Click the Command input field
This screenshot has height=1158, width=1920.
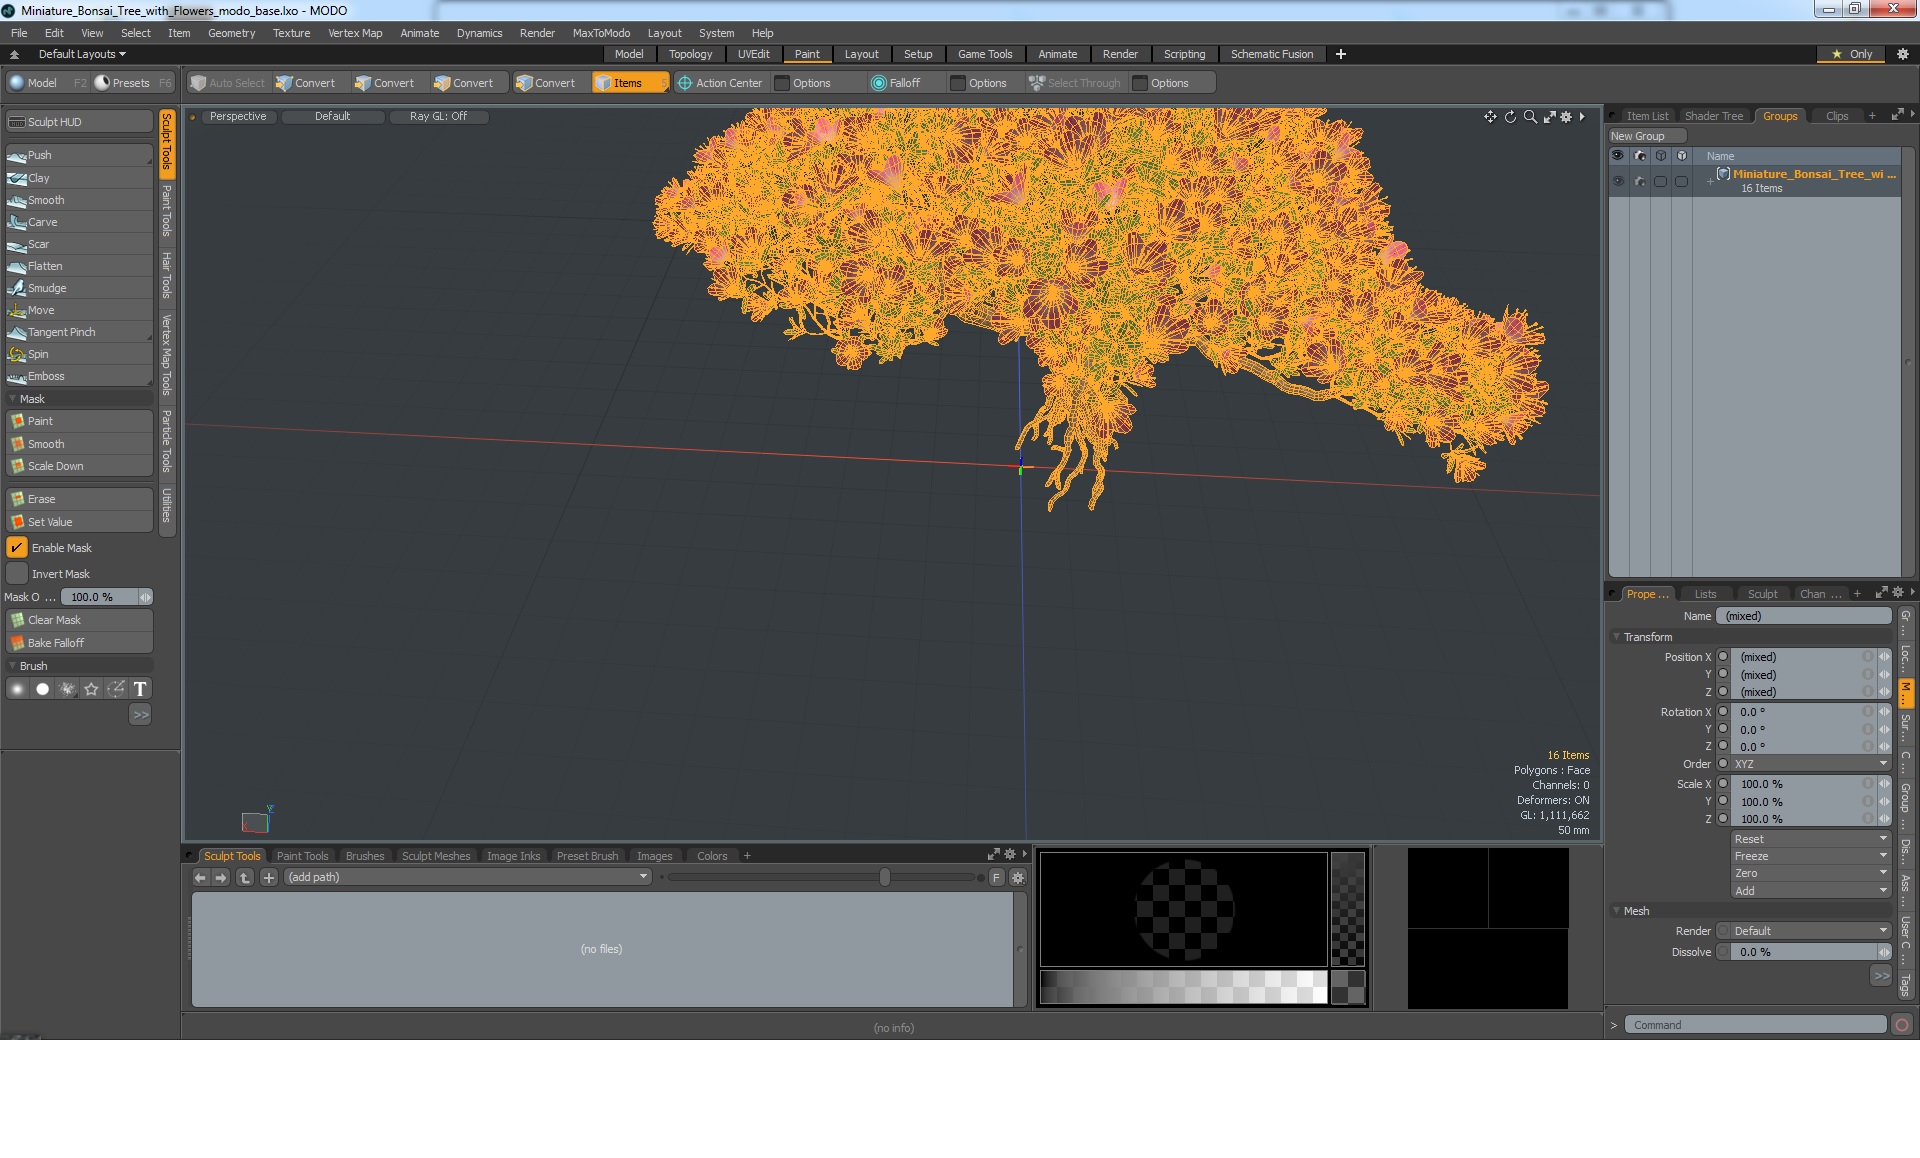[x=1754, y=1025]
